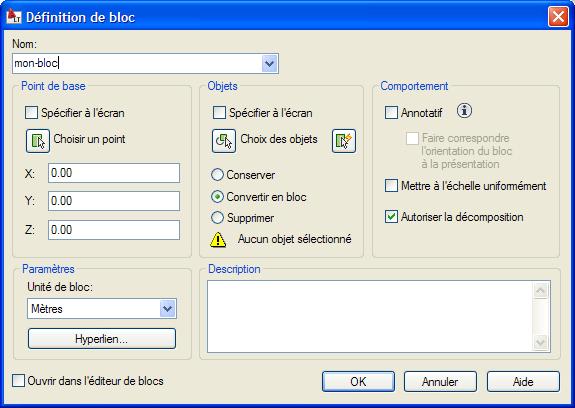Close the Définition de bloc dialog
The image size is (575, 408).
click(x=558, y=17)
